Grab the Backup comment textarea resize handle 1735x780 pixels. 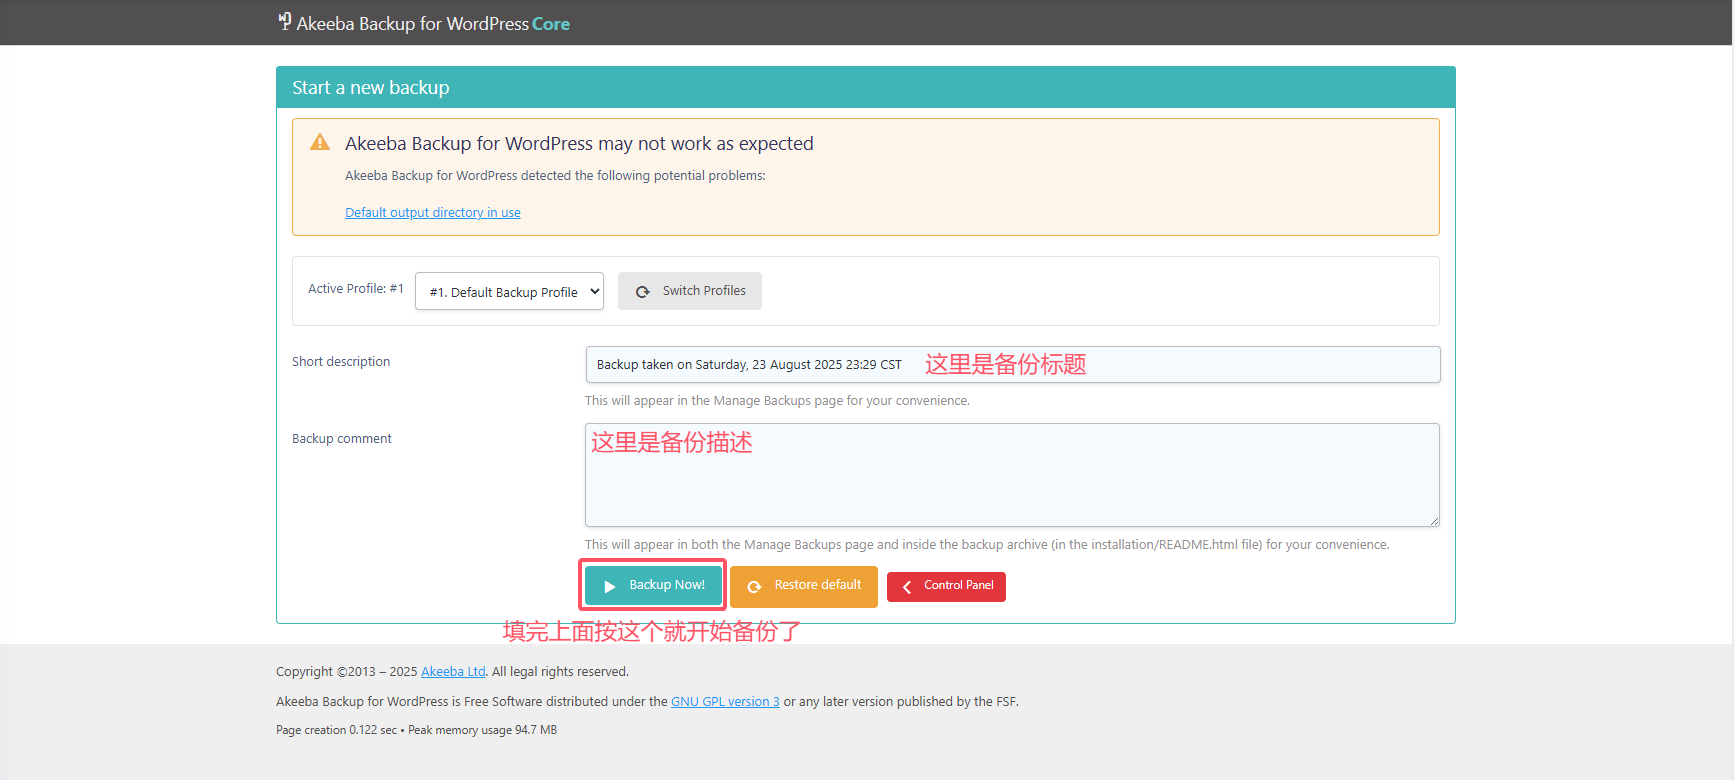pos(1434,521)
